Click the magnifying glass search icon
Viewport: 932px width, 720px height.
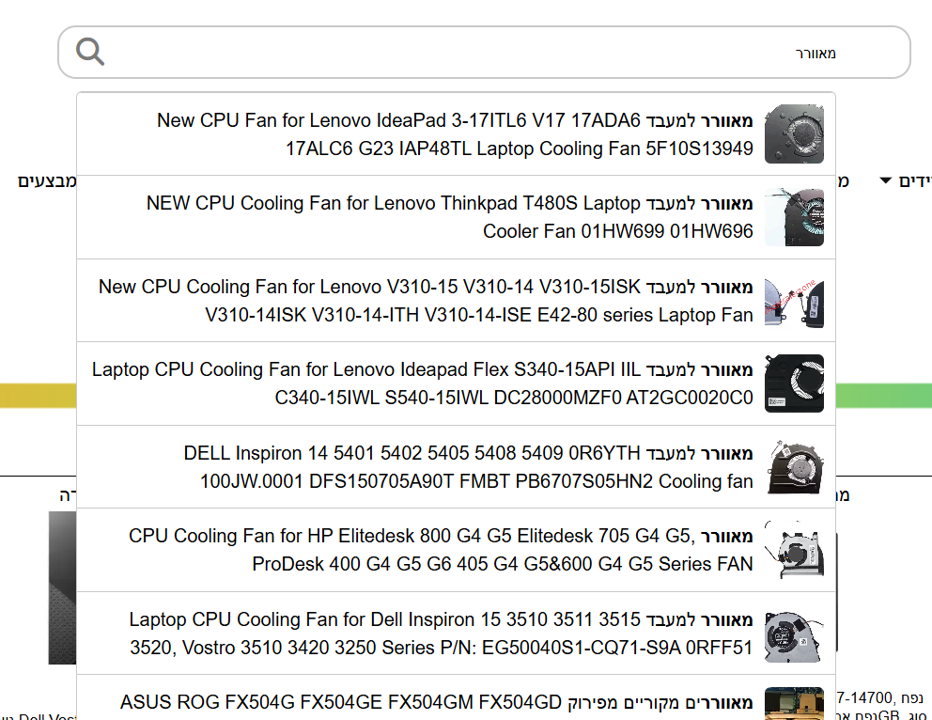[x=90, y=52]
